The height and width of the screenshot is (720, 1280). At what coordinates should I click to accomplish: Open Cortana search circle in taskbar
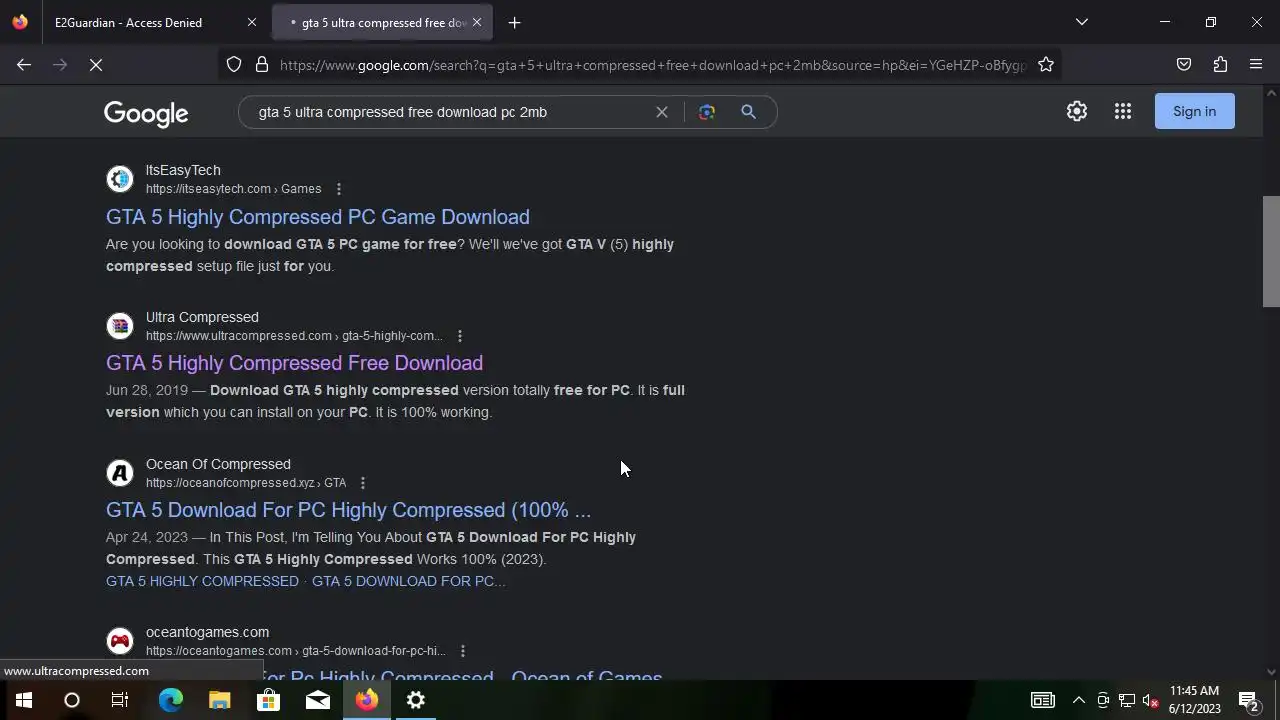point(72,700)
